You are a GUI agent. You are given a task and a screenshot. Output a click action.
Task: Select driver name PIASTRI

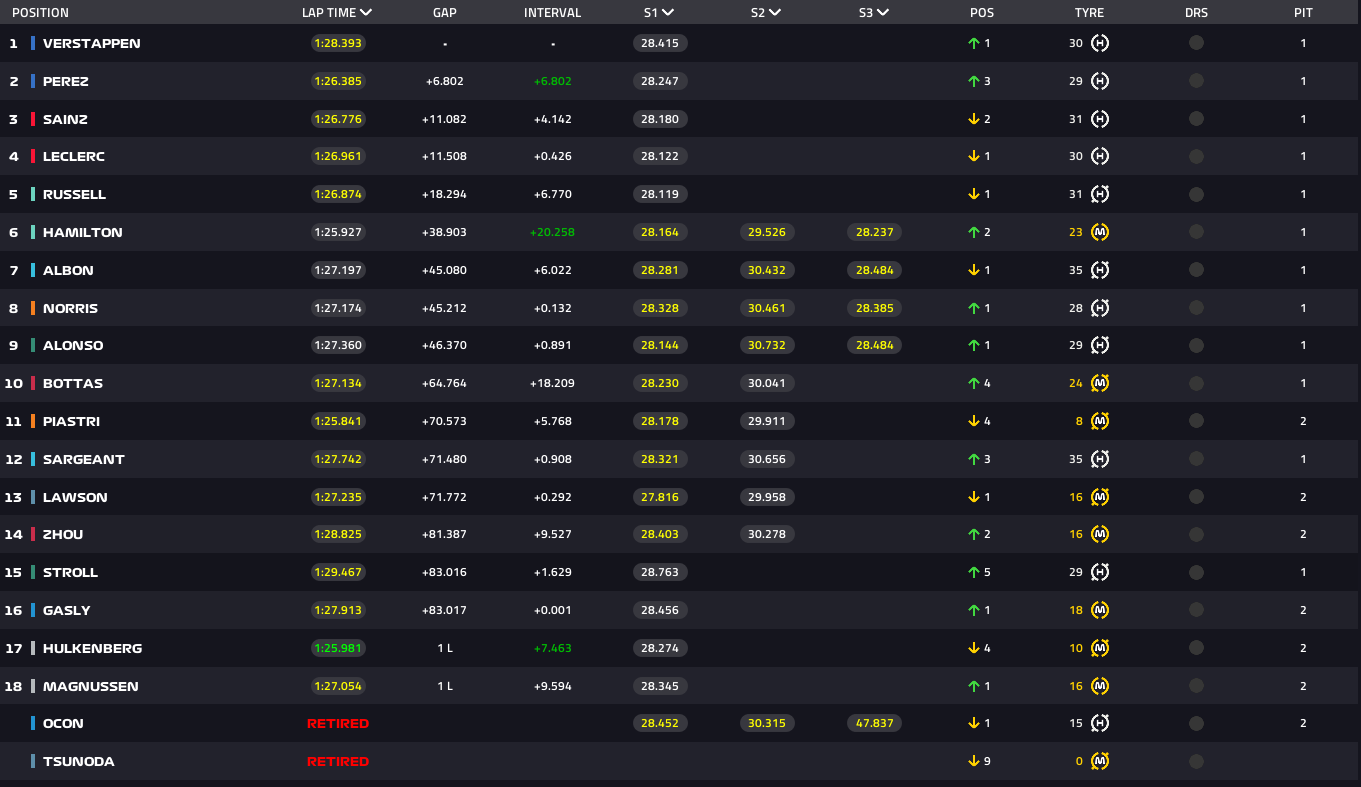click(x=72, y=421)
